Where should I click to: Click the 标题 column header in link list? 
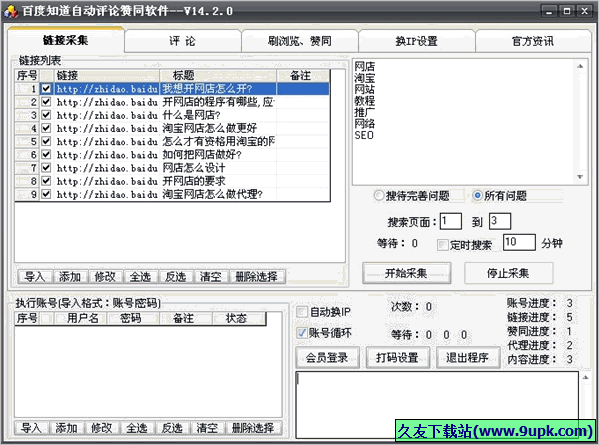coord(218,75)
